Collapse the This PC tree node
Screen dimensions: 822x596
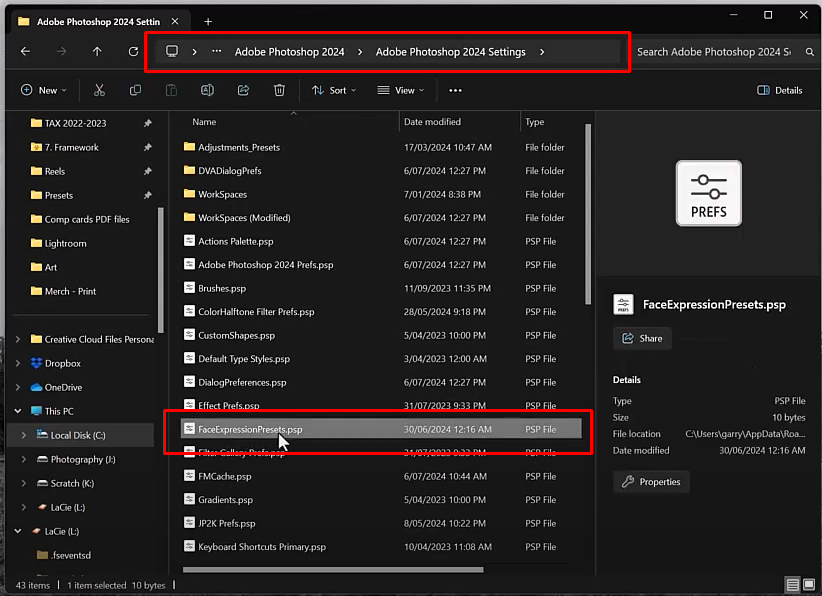click(18, 411)
